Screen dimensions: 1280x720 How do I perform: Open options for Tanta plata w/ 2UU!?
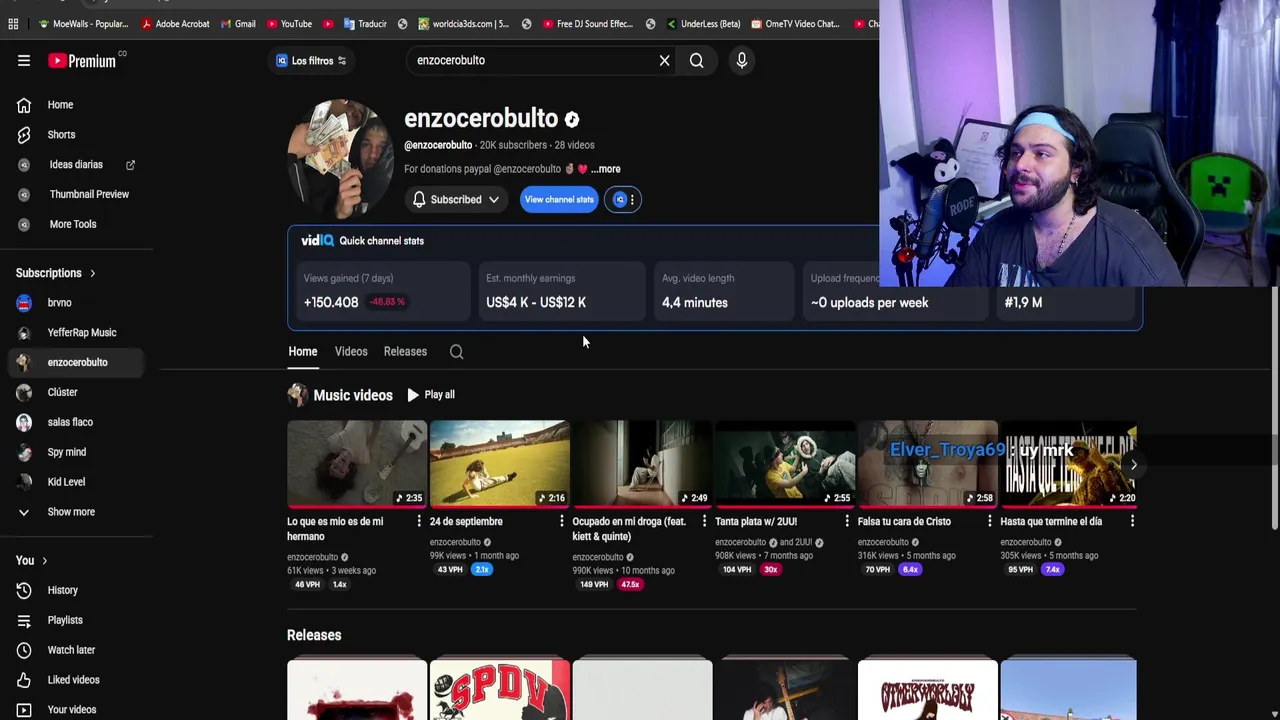tap(846, 521)
